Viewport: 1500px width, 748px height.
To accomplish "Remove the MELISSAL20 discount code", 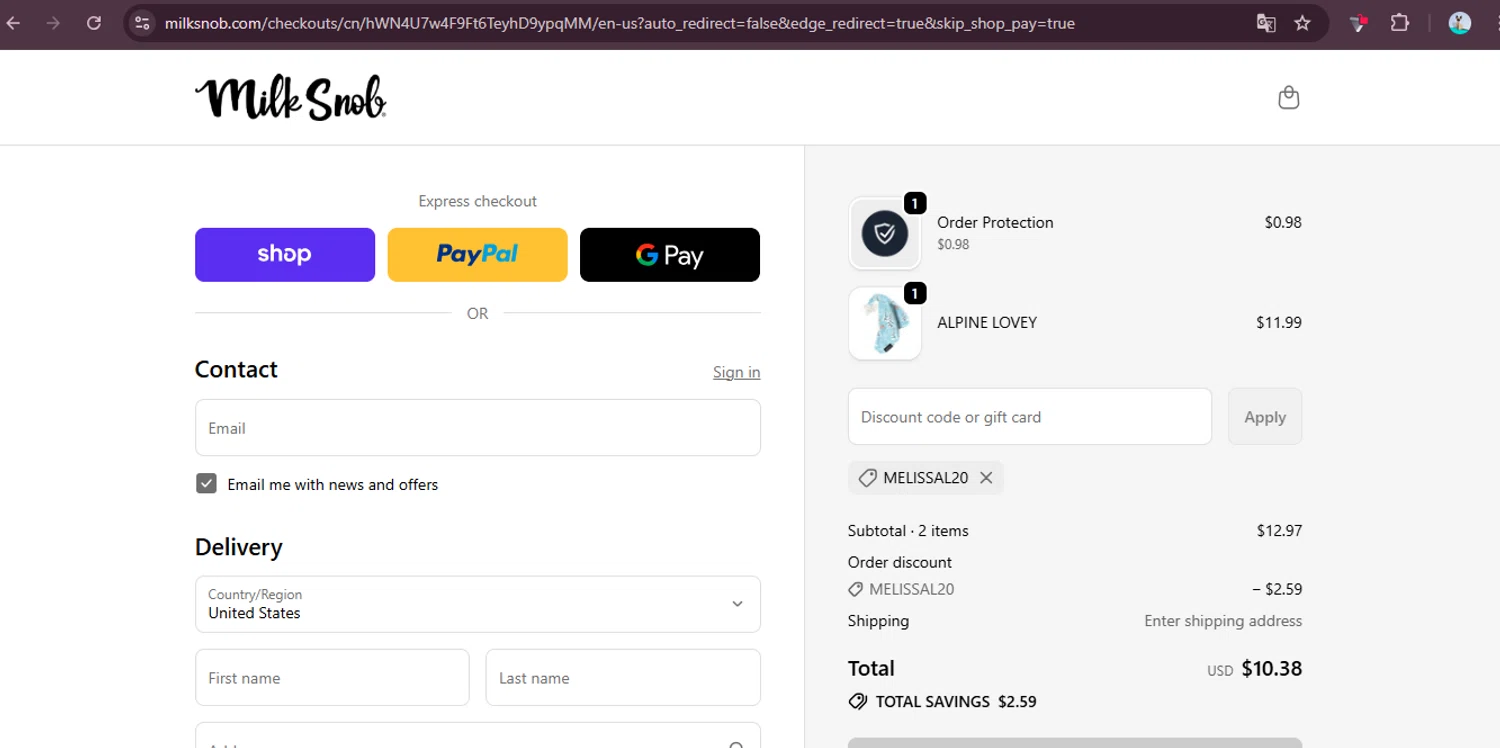I will pos(986,478).
